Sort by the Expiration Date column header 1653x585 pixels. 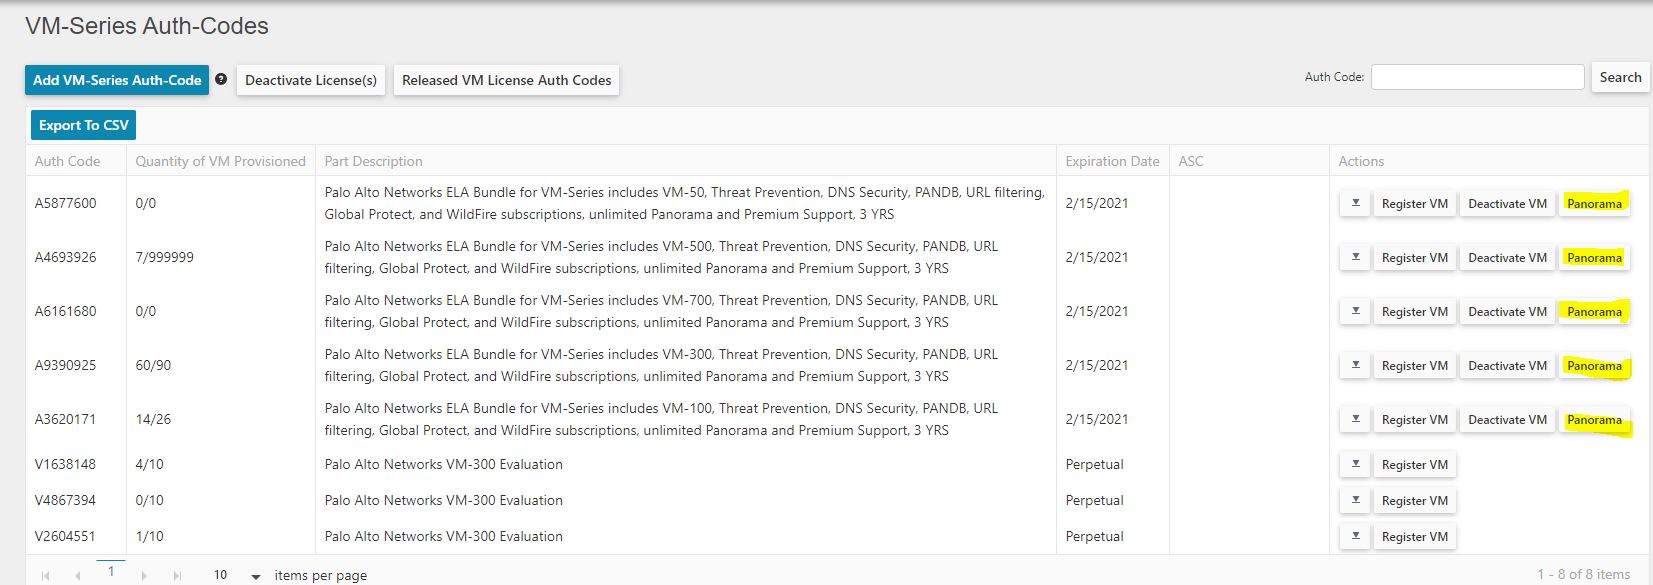pyautogui.click(x=1112, y=161)
